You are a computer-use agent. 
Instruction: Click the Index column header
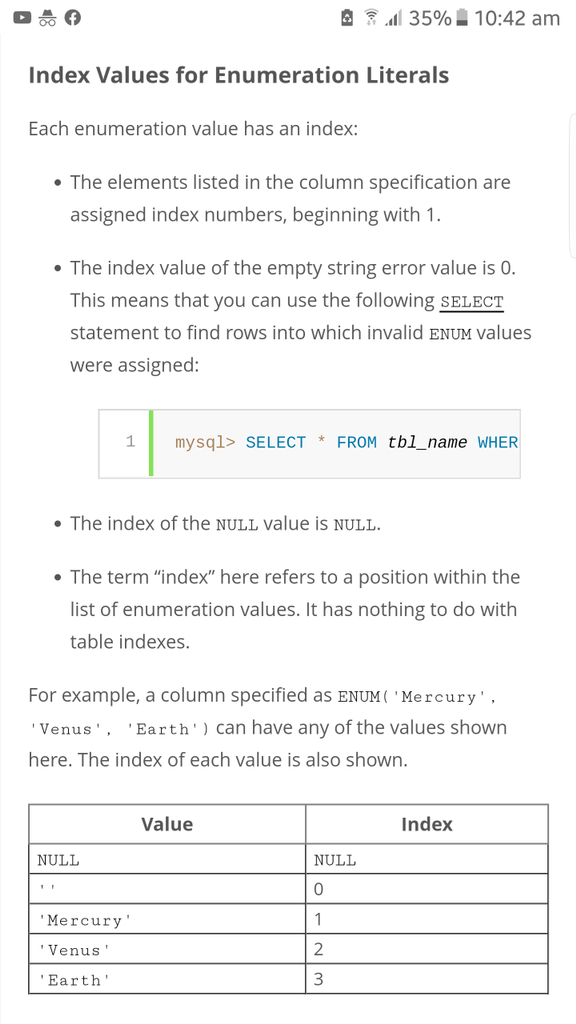(x=426, y=824)
